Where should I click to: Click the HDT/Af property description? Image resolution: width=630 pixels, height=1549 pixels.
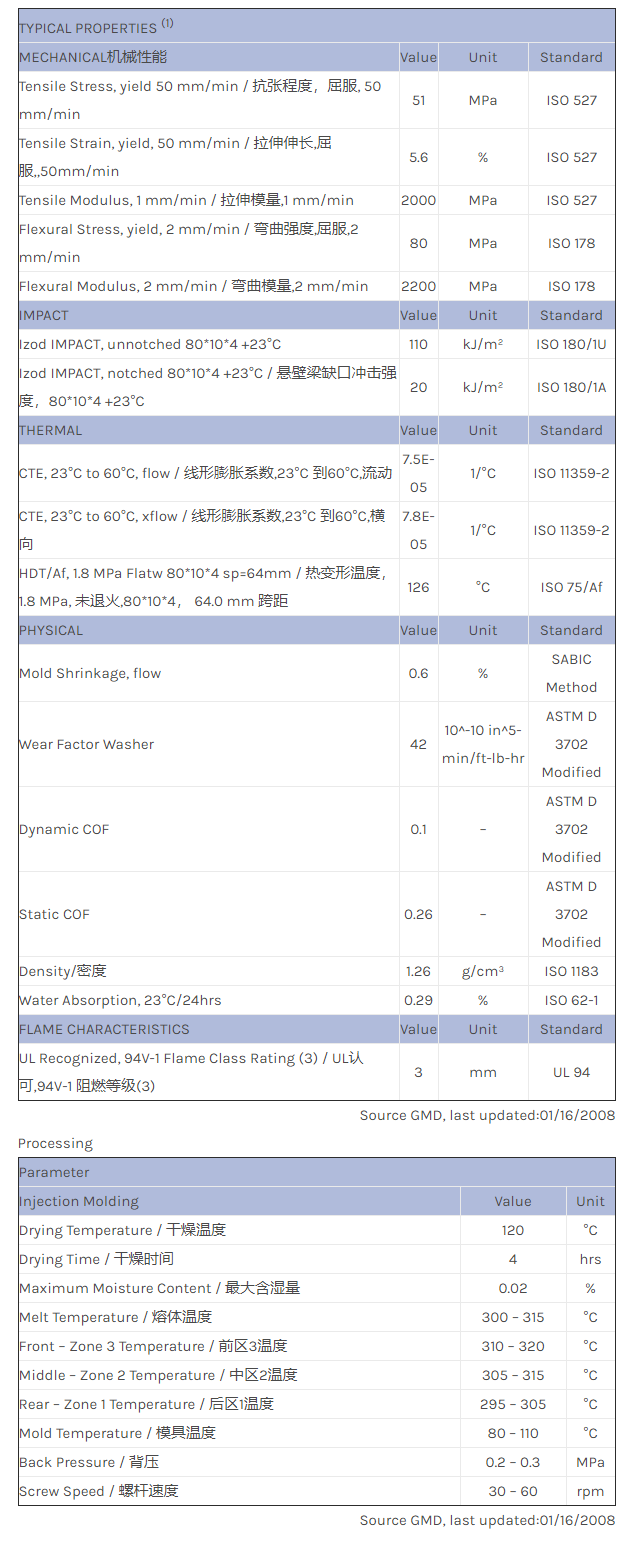202,587
